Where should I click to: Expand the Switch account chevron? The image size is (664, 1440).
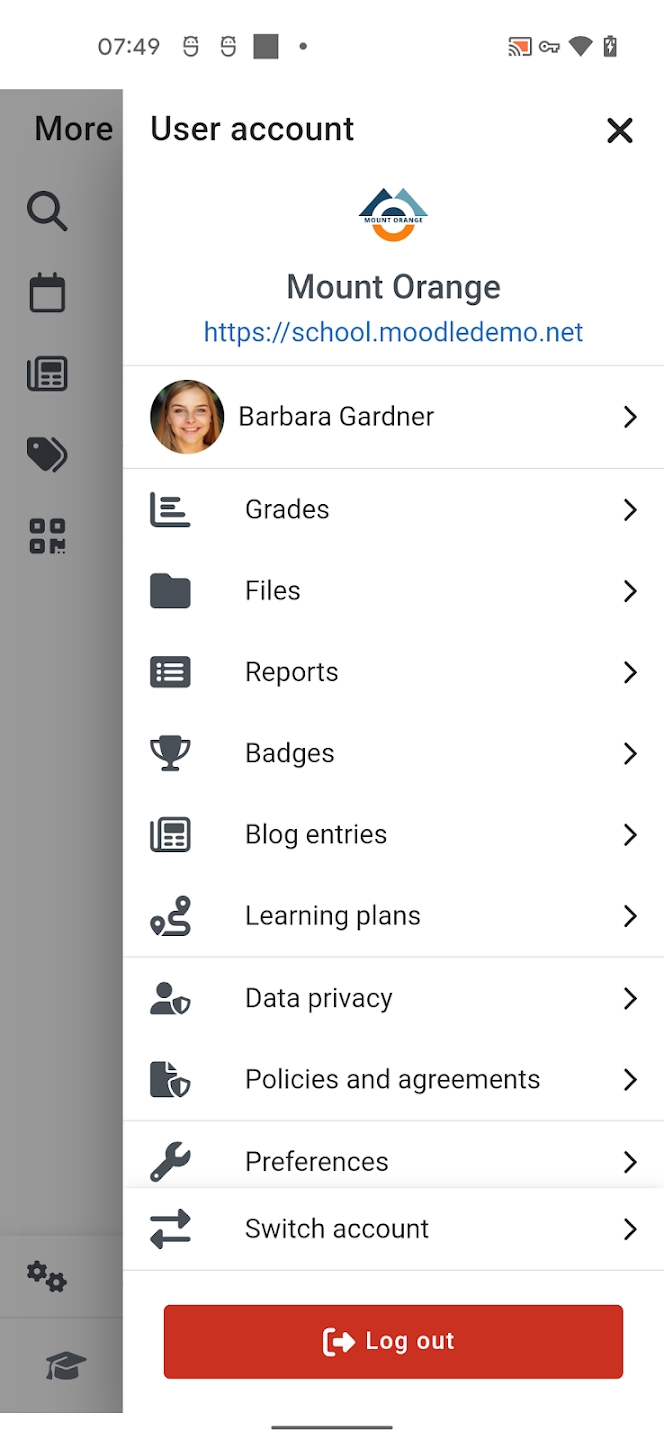pos(630,1229)
